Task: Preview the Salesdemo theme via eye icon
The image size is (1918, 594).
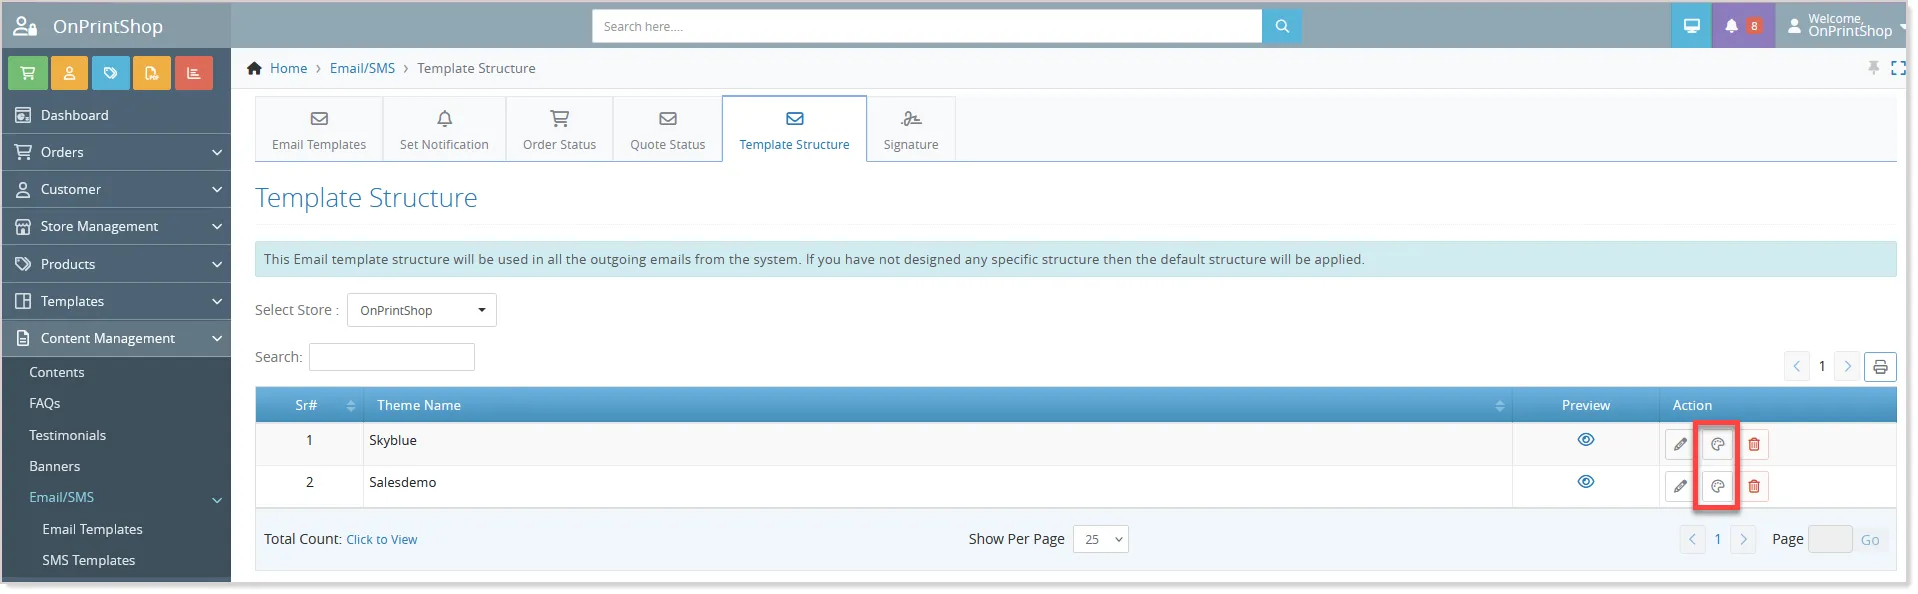Action: point(1586,482)
